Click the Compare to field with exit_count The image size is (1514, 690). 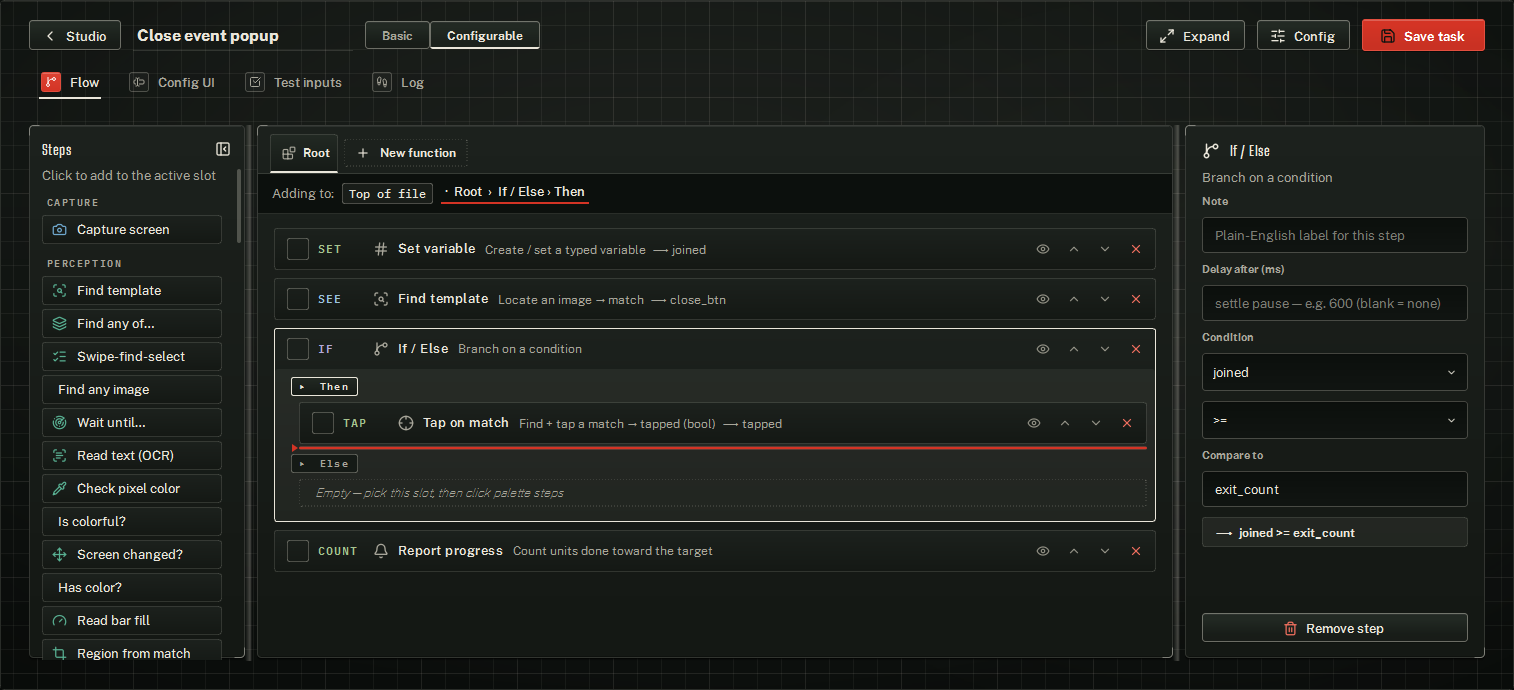pos(1334,489)
